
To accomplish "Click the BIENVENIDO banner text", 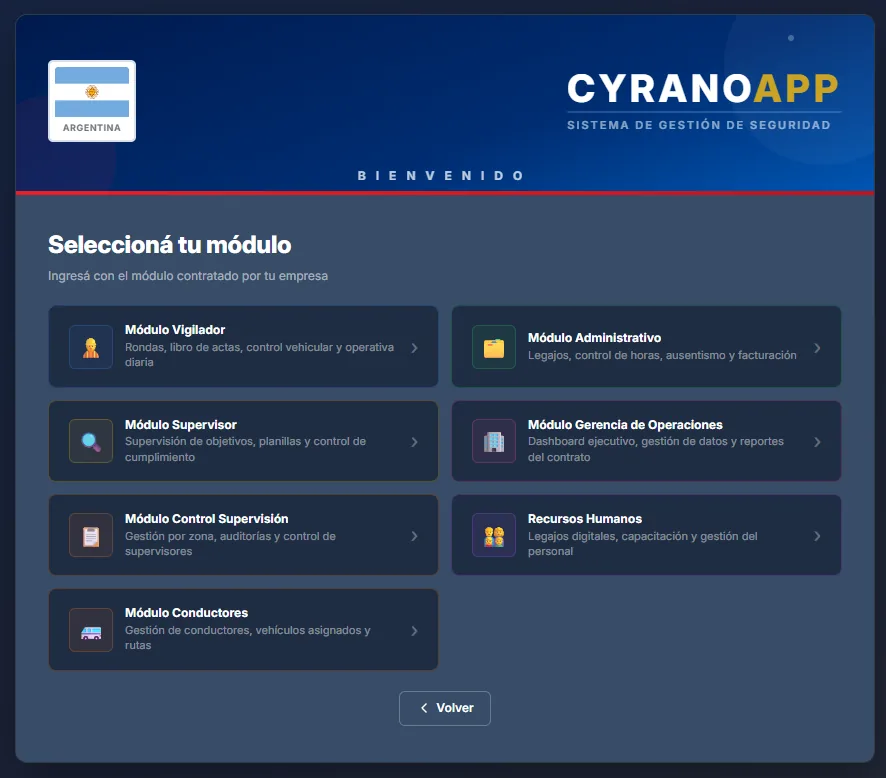I will pyautogui.click(x=441, y=176).
